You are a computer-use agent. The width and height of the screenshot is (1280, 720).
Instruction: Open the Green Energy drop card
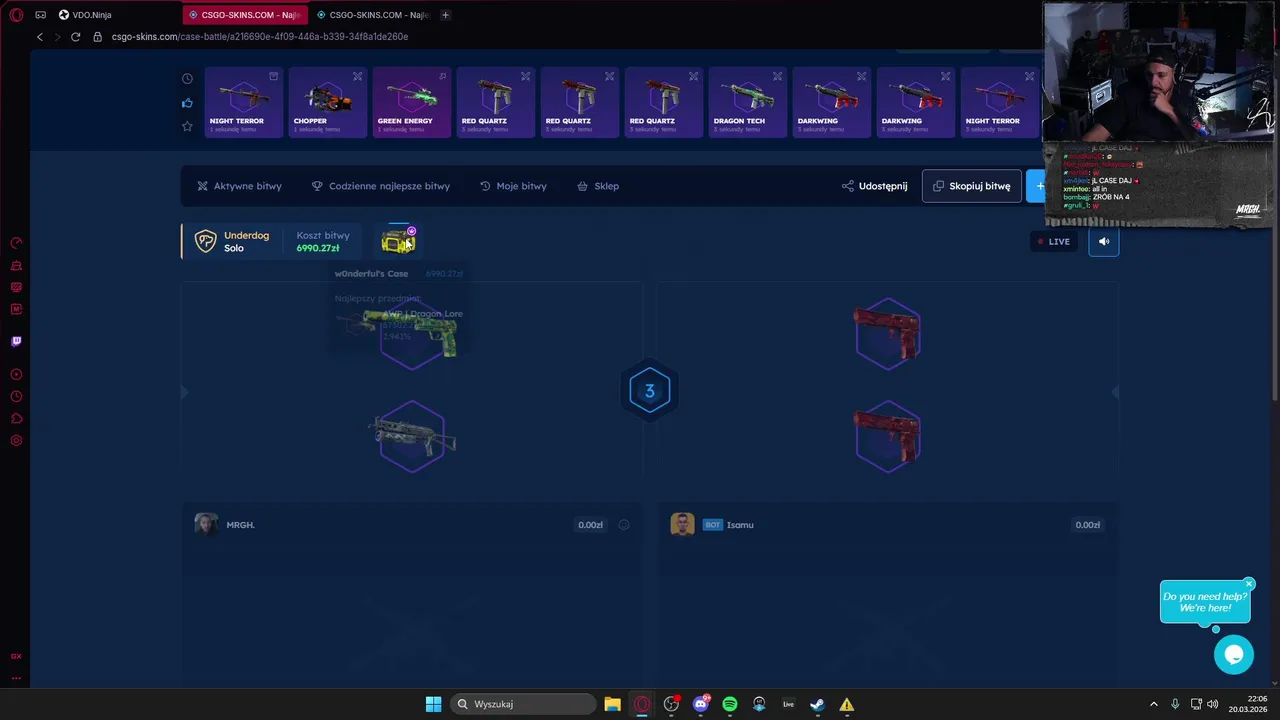[412, 102]
